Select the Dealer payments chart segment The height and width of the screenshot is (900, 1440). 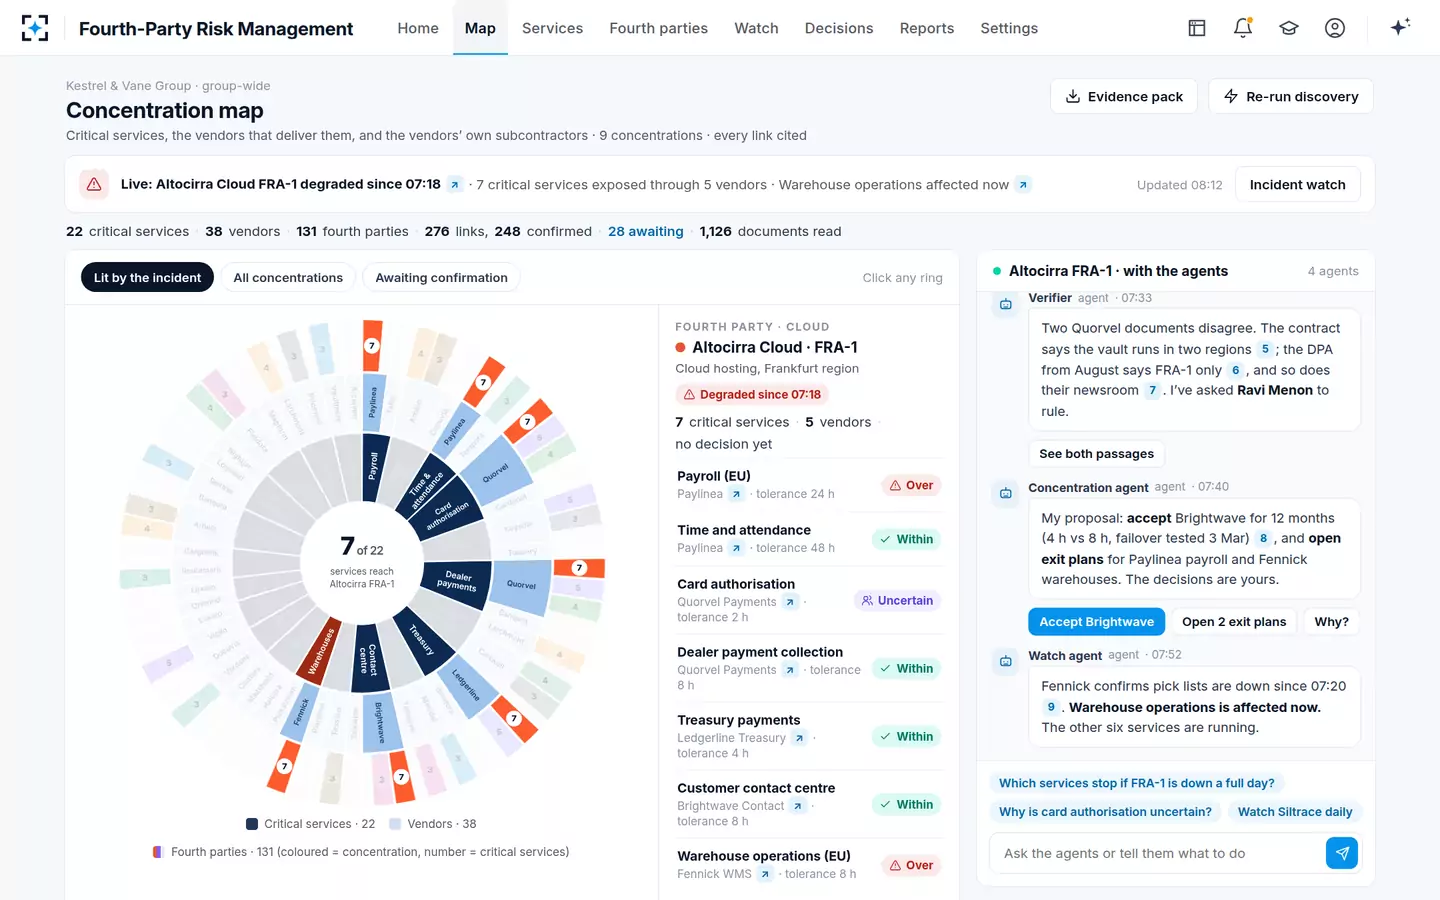pyautogui.click(x=457, y=581)
